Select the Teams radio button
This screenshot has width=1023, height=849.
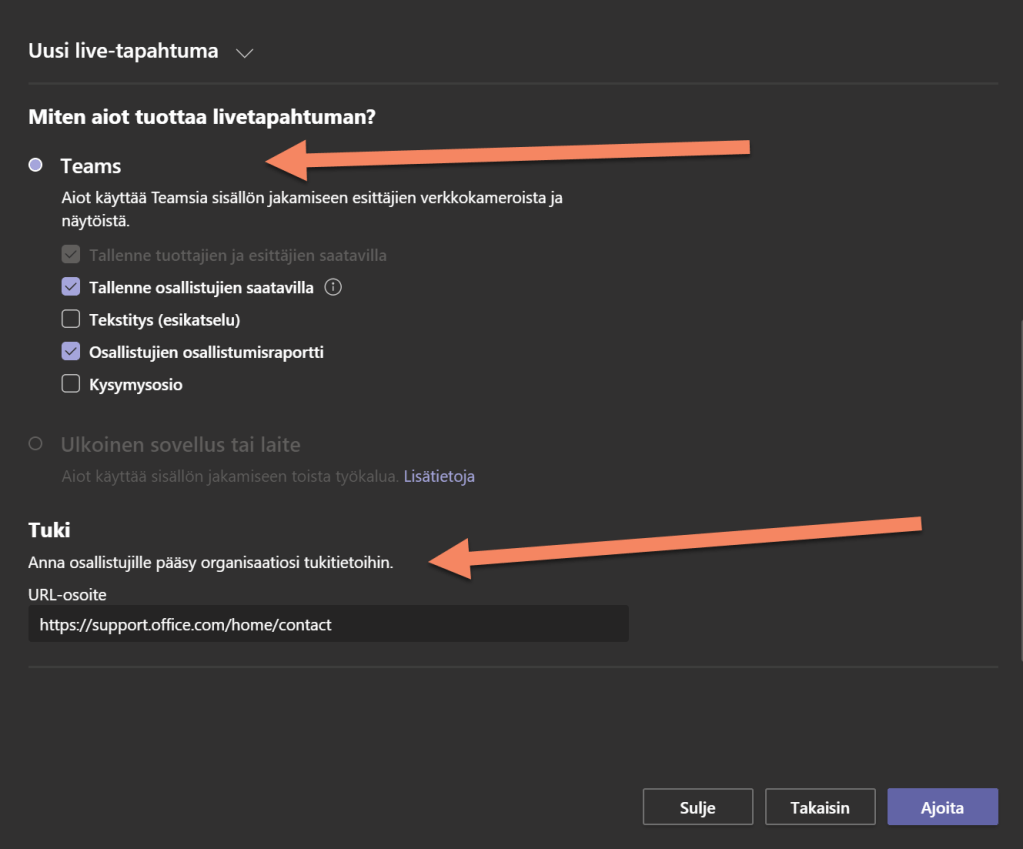pyautogui.click(x=36, y=166)
